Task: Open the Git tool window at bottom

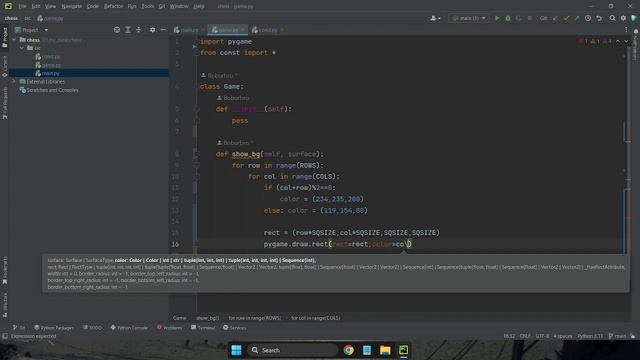Action: click(19, 328)
